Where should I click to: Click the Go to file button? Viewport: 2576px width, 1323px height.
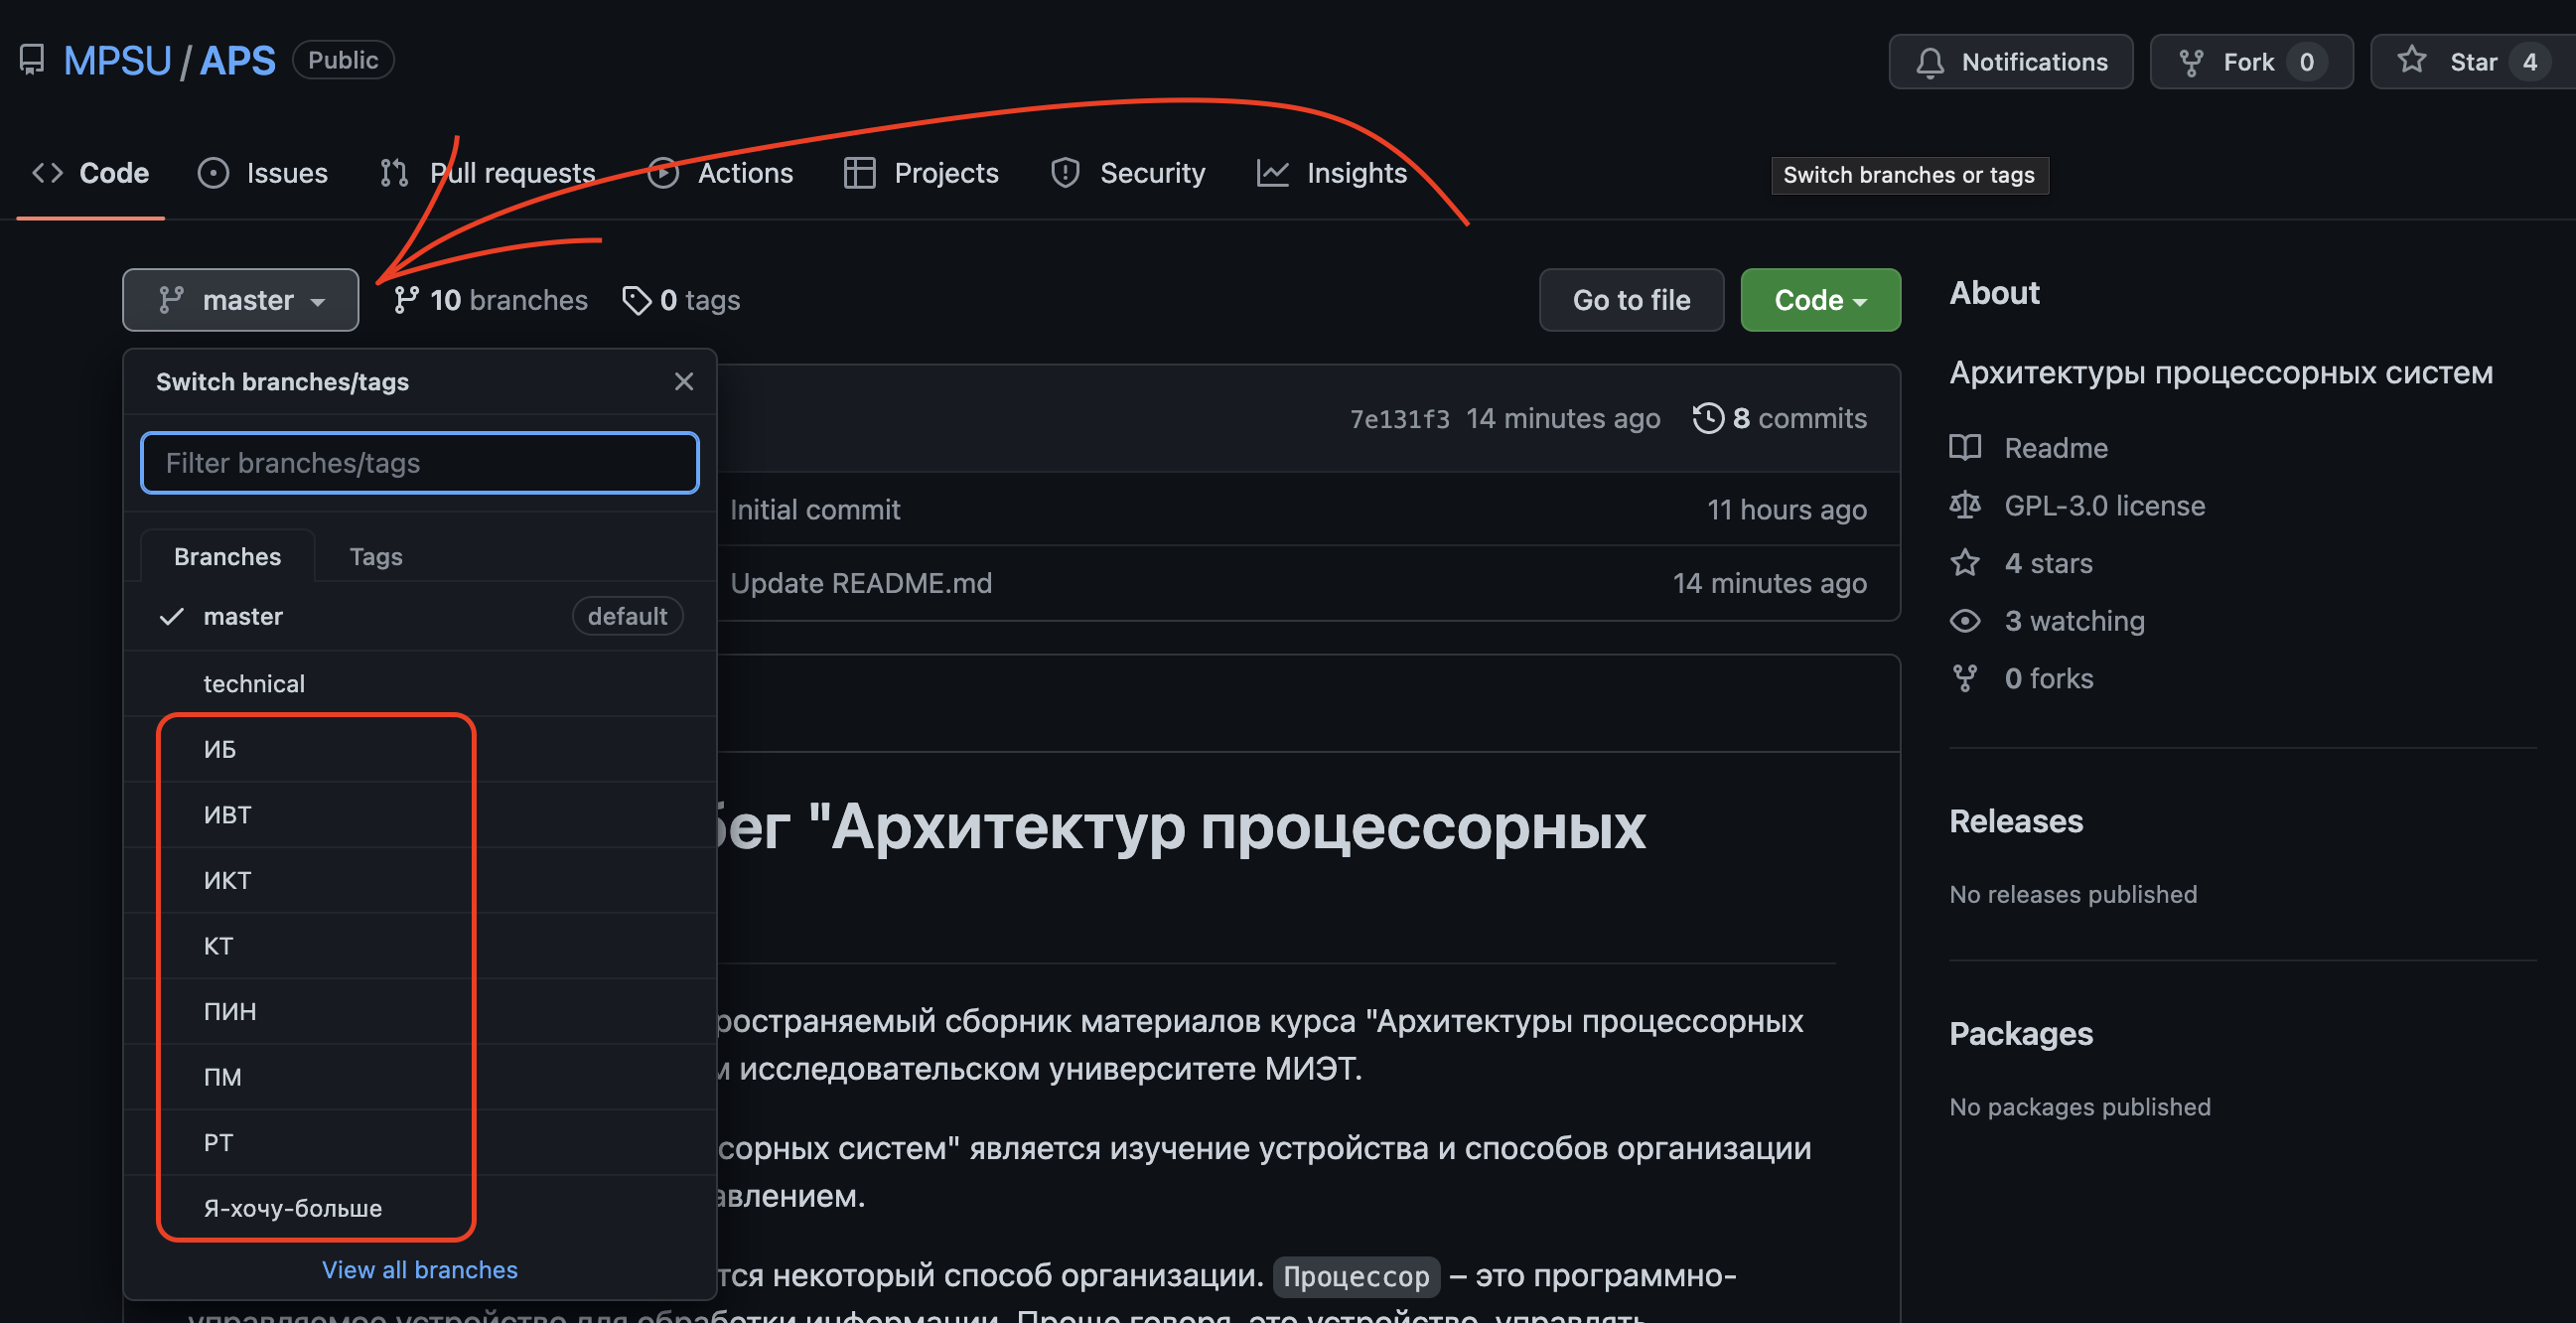pyautogui.click(x=1630, y=300)
